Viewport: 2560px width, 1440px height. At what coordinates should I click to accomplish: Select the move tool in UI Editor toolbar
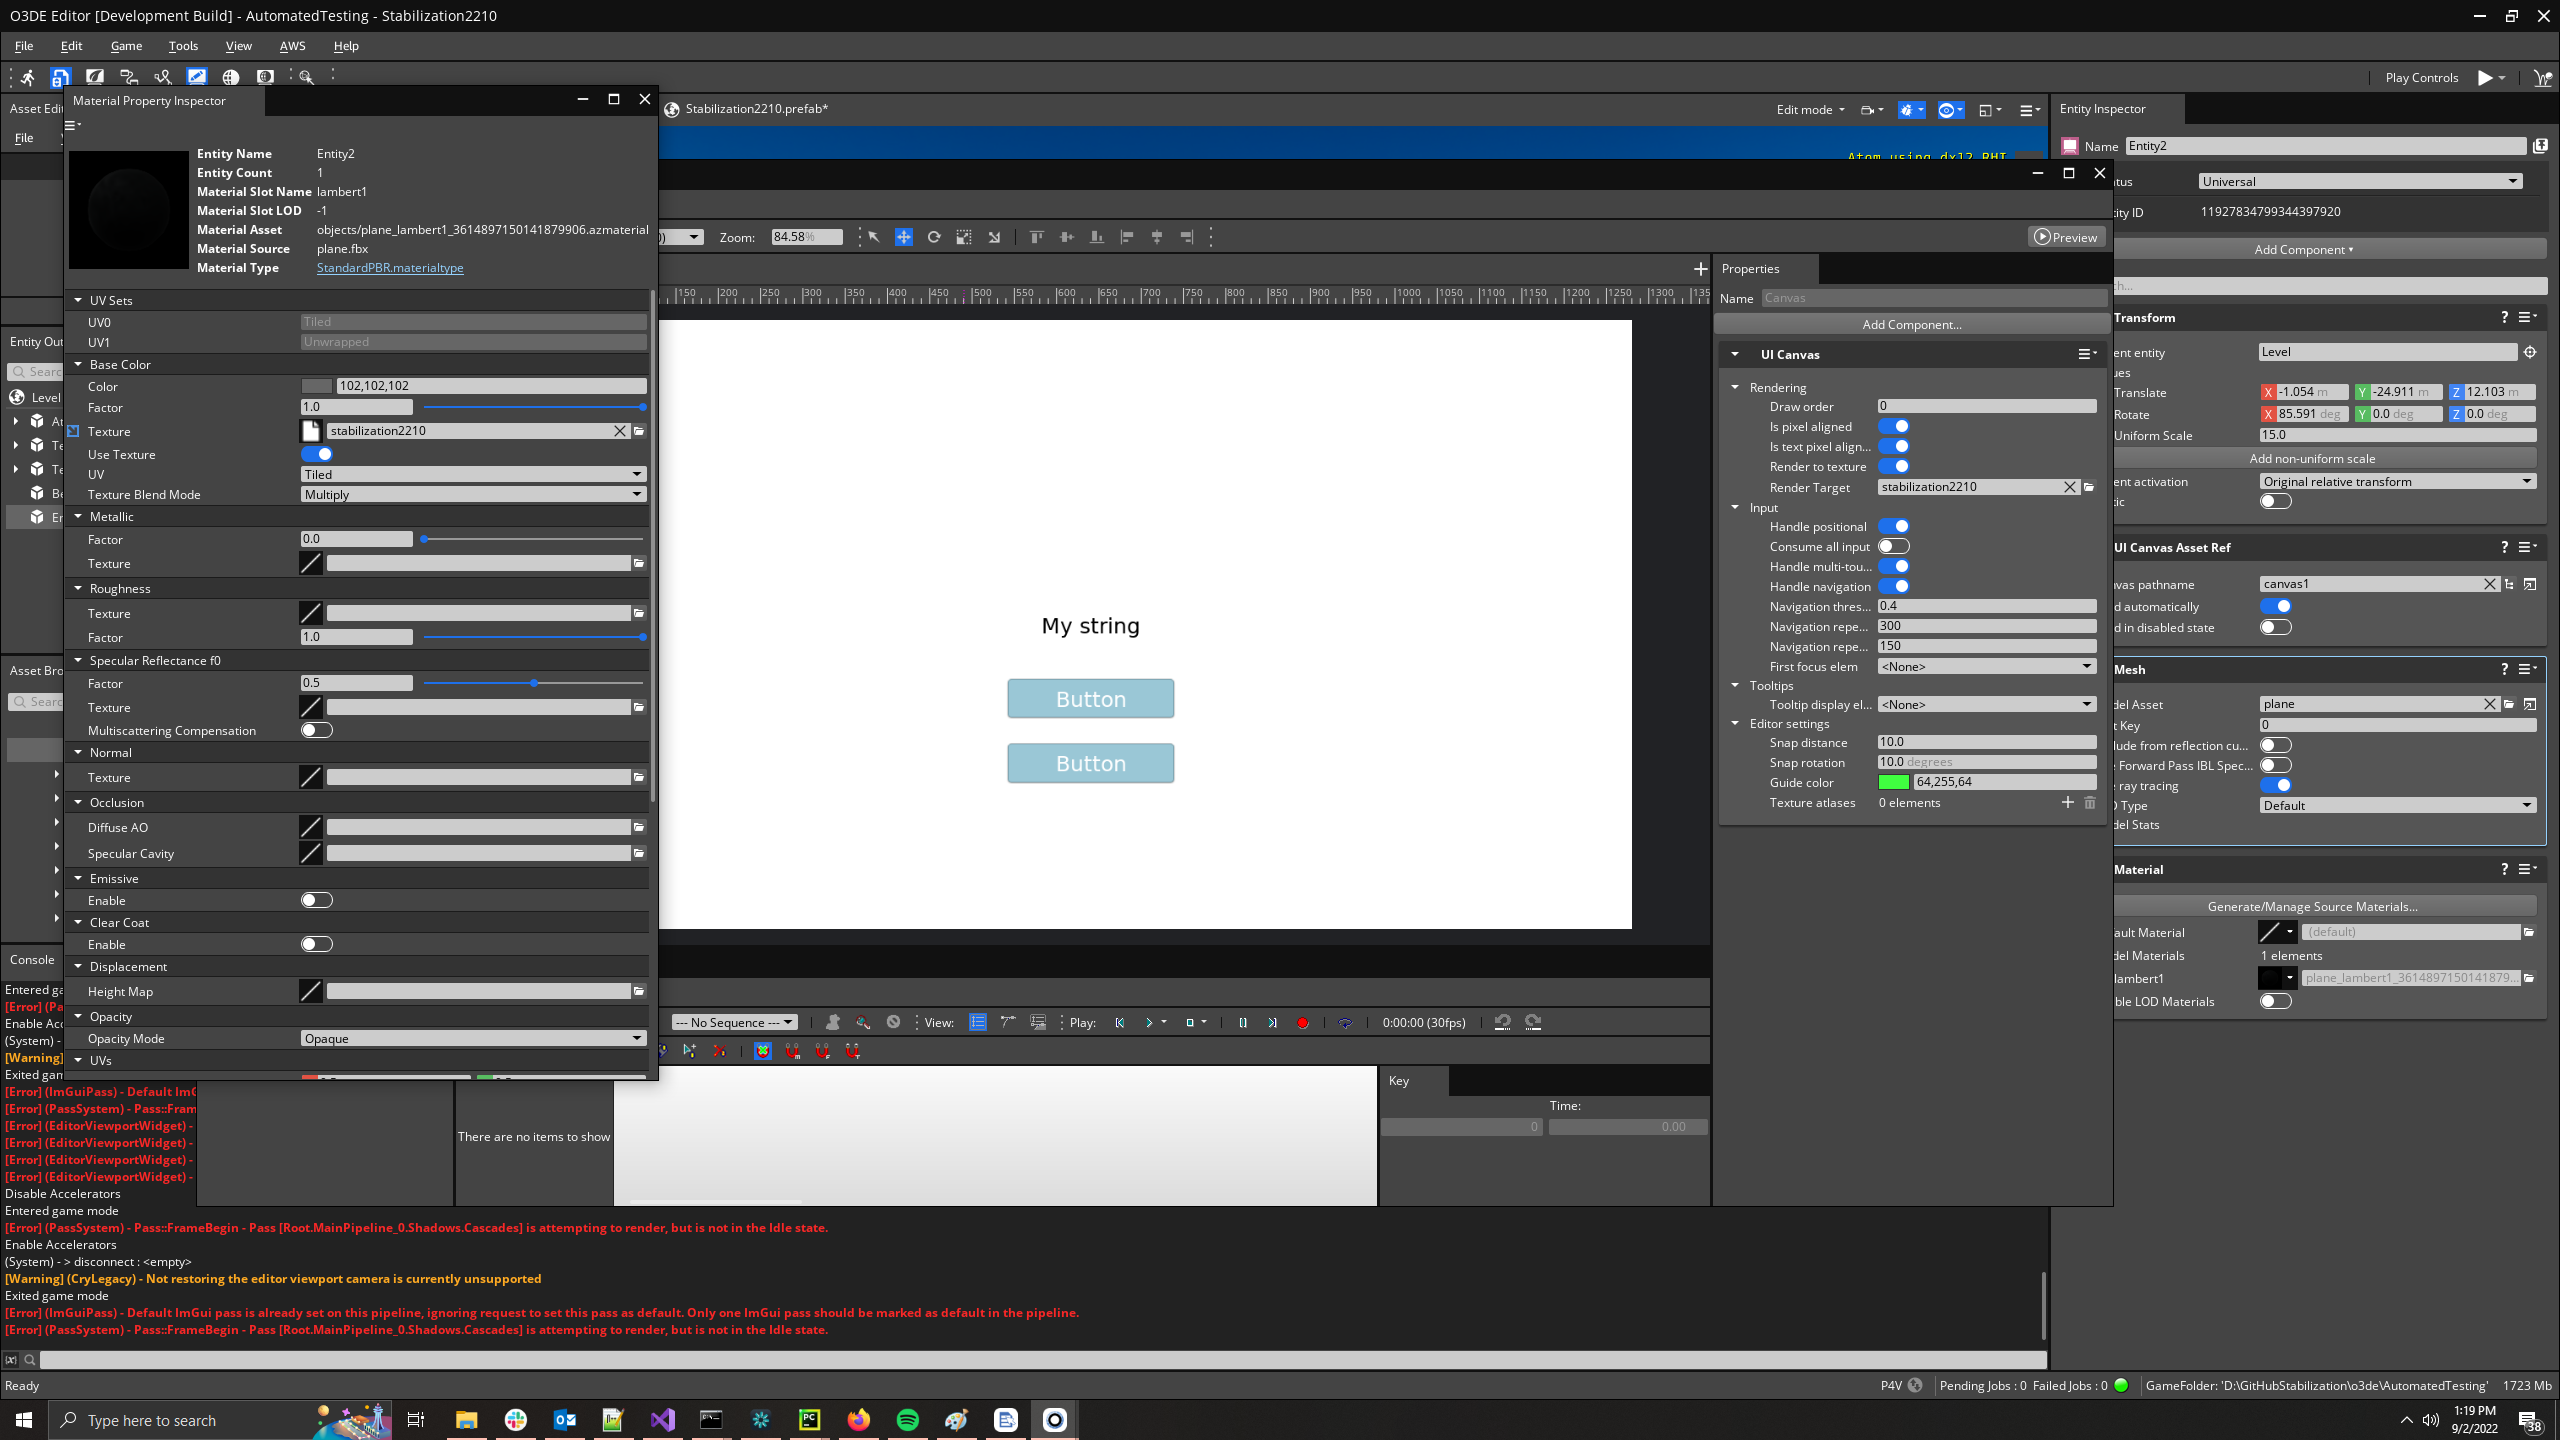[903, 237]
